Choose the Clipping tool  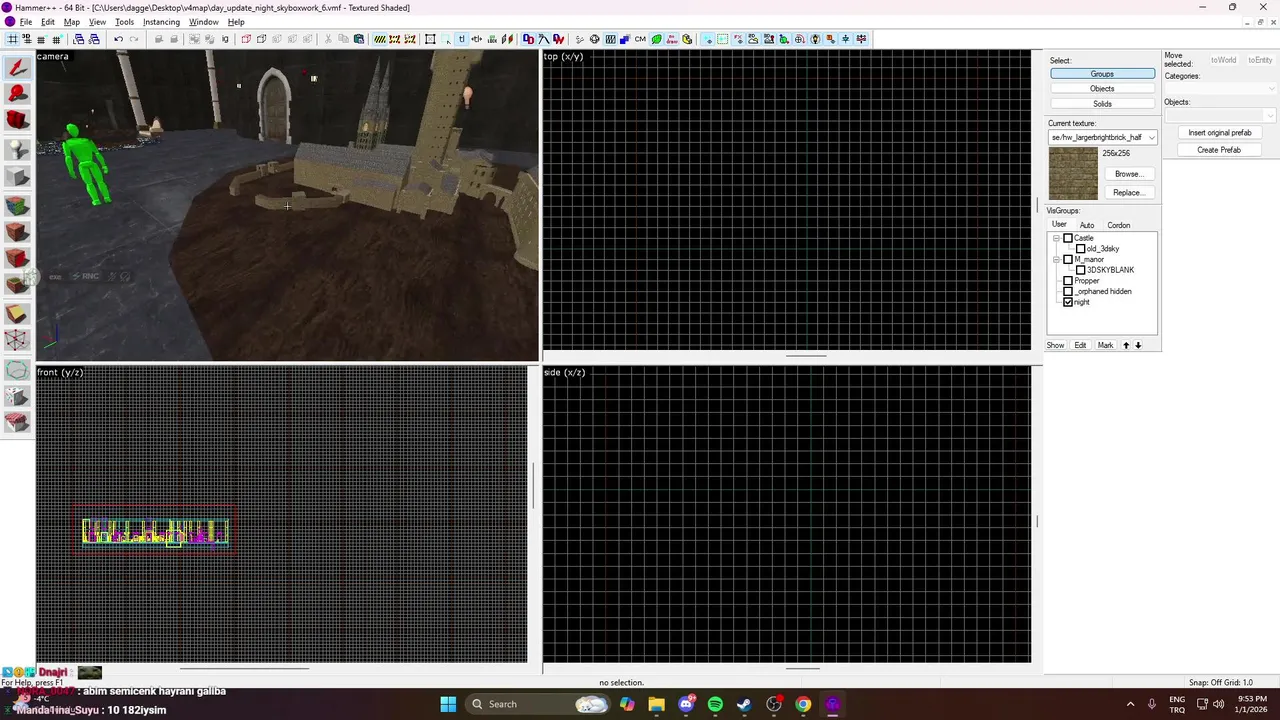pos(17,314)
